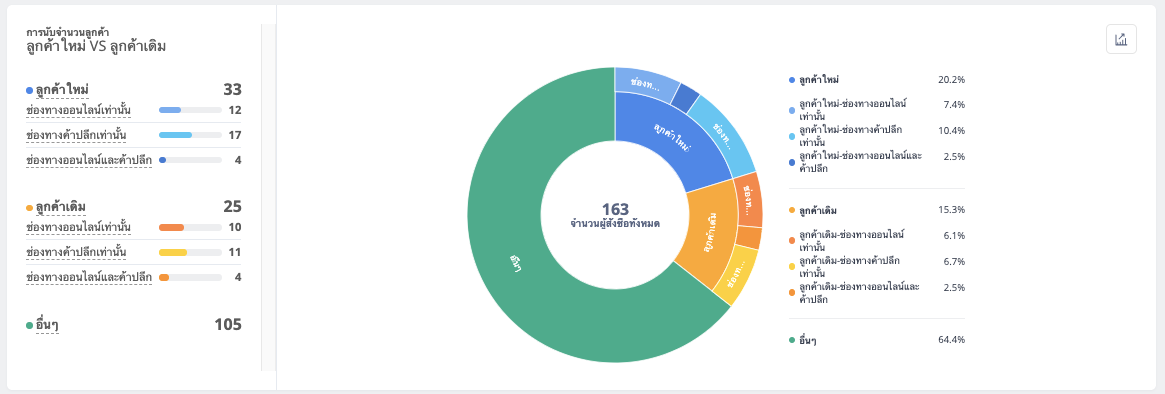
Task: Click ช่องทางออนไลน์เท่านั้น label in the 12 row
Action: (x=78, y=111)
